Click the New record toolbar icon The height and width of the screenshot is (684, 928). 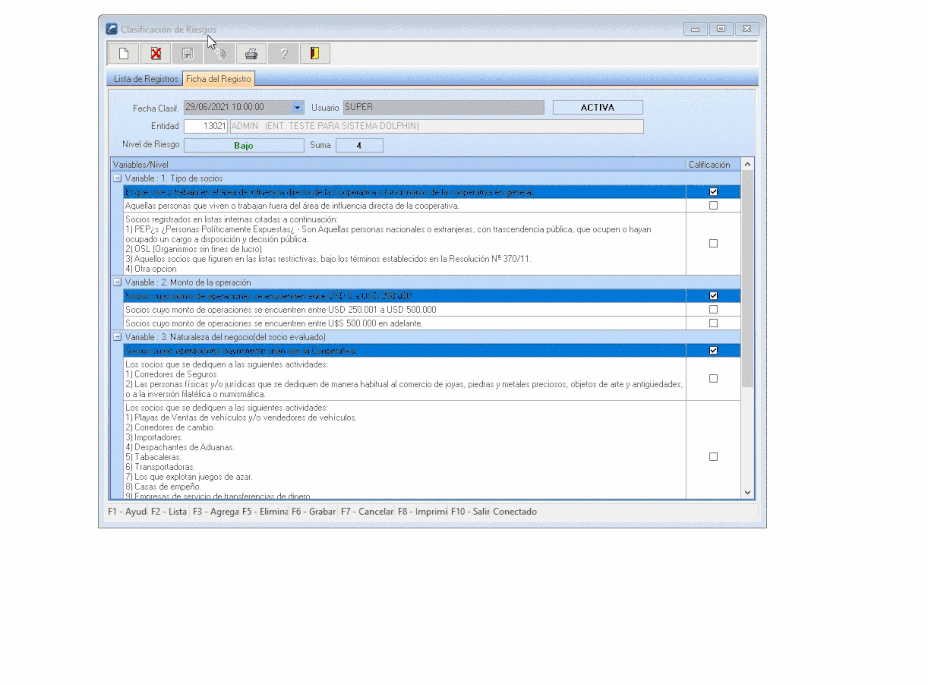pos(123,54)
